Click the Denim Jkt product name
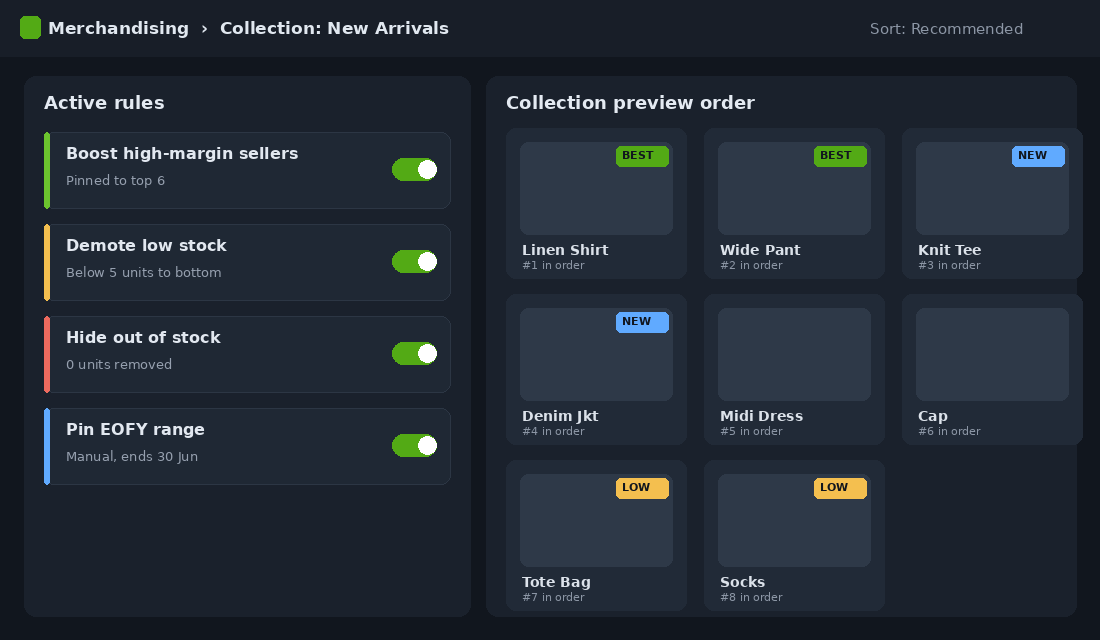The image size is (1100, 640). (560, 416)
